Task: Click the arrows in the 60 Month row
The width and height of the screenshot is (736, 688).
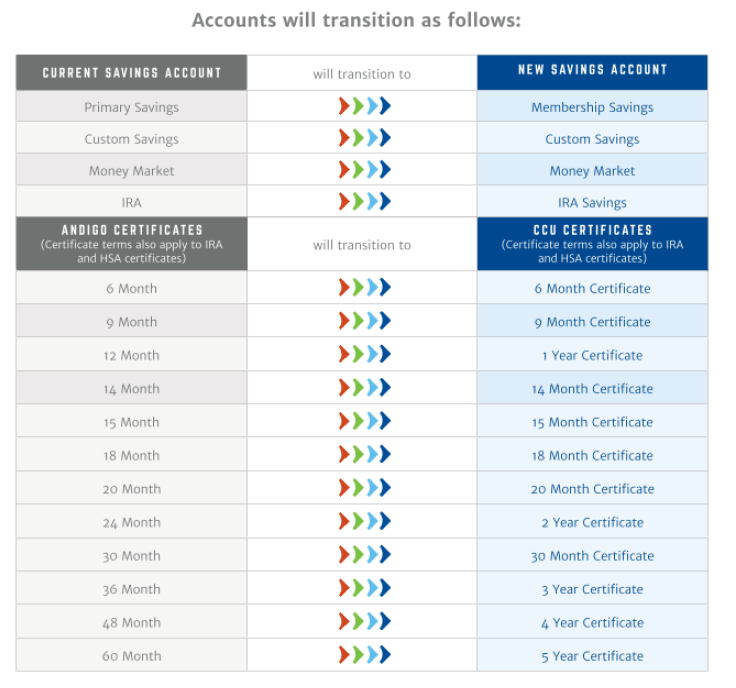Action: (x=365, y=655)
